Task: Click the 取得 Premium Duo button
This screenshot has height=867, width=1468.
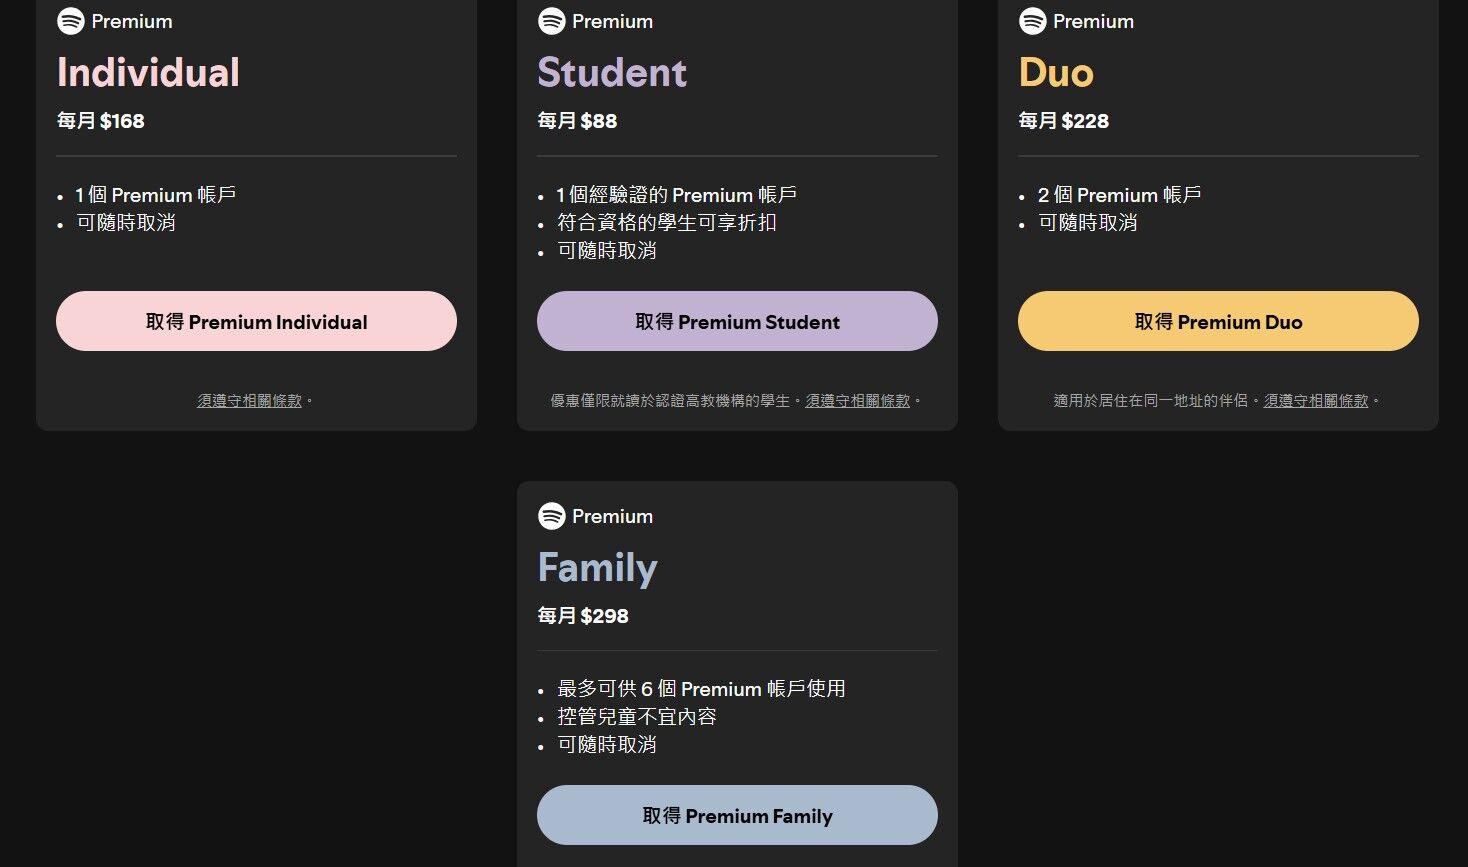Action: point(1218,321)
